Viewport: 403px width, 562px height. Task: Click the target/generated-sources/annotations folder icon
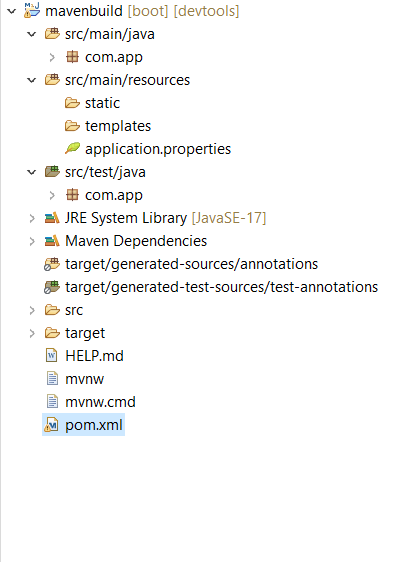click(x=52, y=264)
